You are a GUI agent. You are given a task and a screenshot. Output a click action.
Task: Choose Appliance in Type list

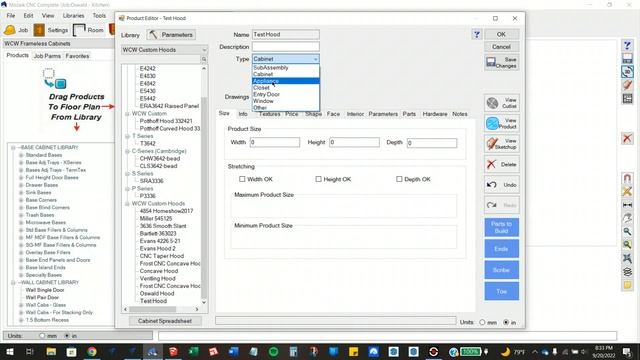tap(286, 81)
